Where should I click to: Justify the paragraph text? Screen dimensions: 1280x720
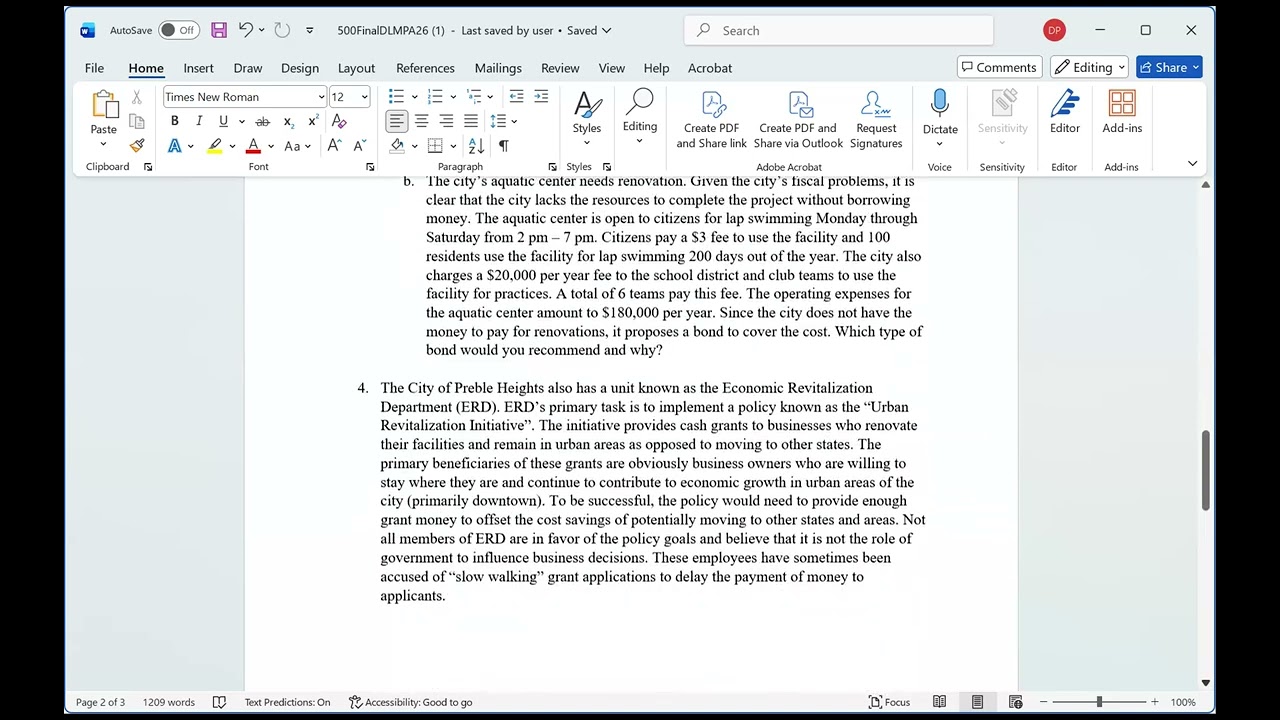coord(470,121)
